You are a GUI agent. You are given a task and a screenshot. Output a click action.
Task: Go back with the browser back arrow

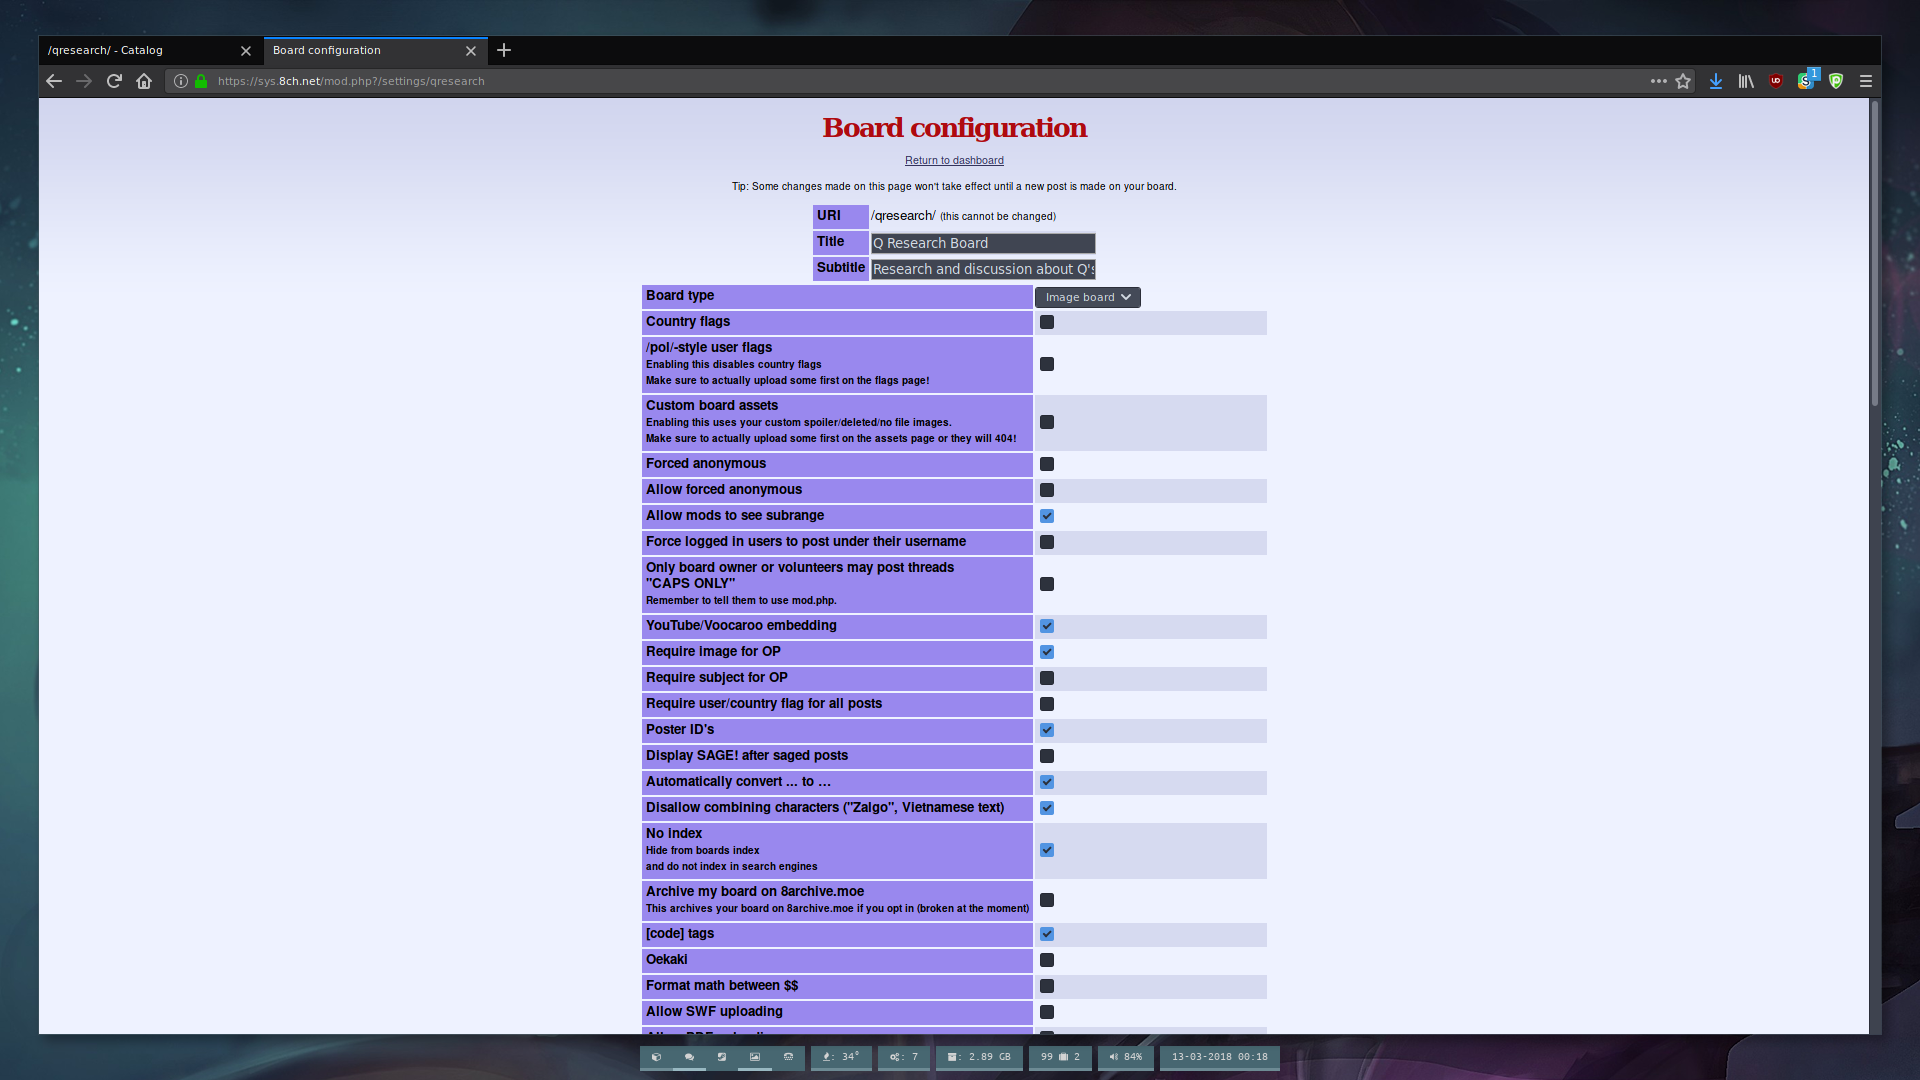(54, 81)
